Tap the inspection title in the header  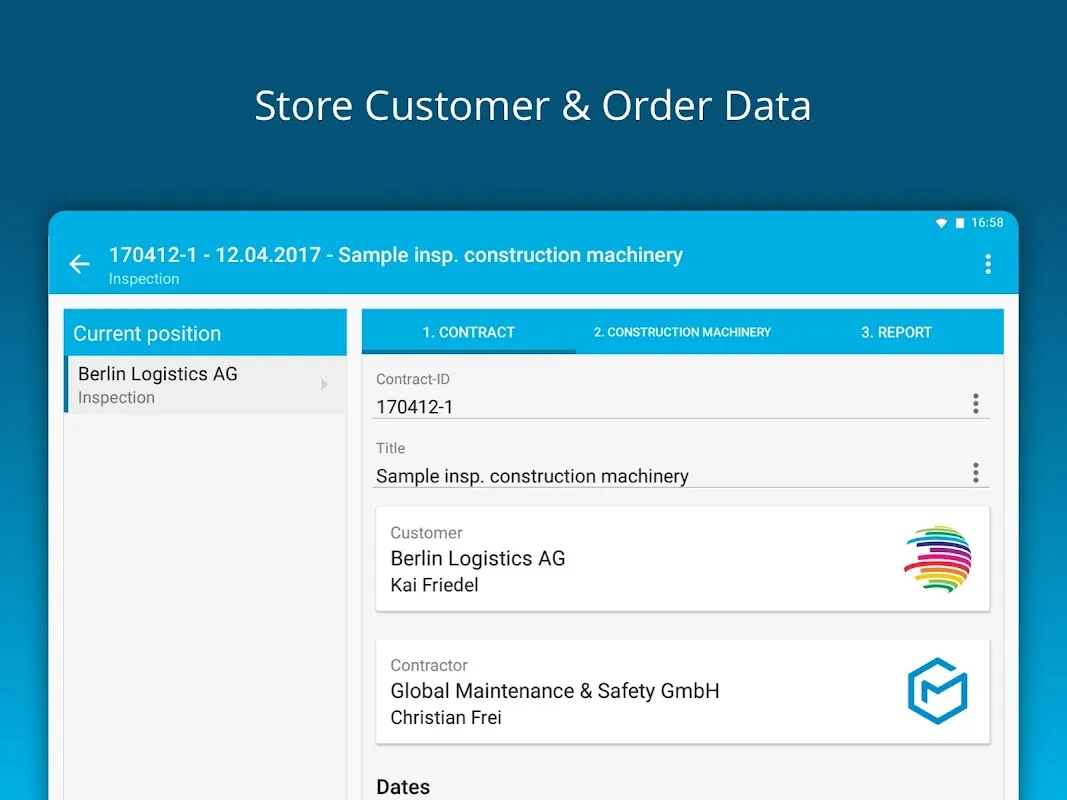395,256
